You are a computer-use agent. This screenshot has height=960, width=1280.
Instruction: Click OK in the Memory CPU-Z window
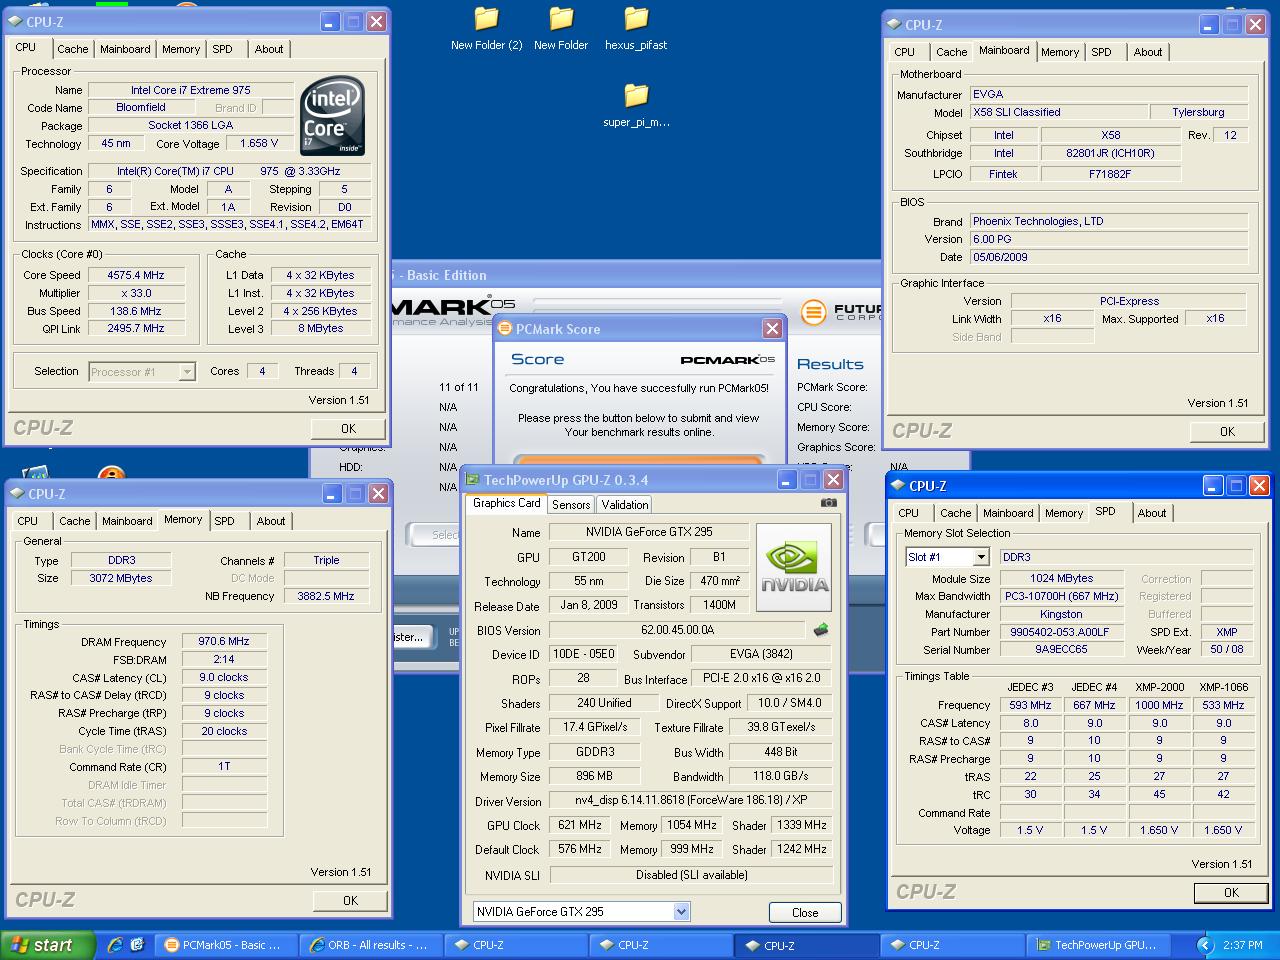pyautogui.click(x=350, y=900)
